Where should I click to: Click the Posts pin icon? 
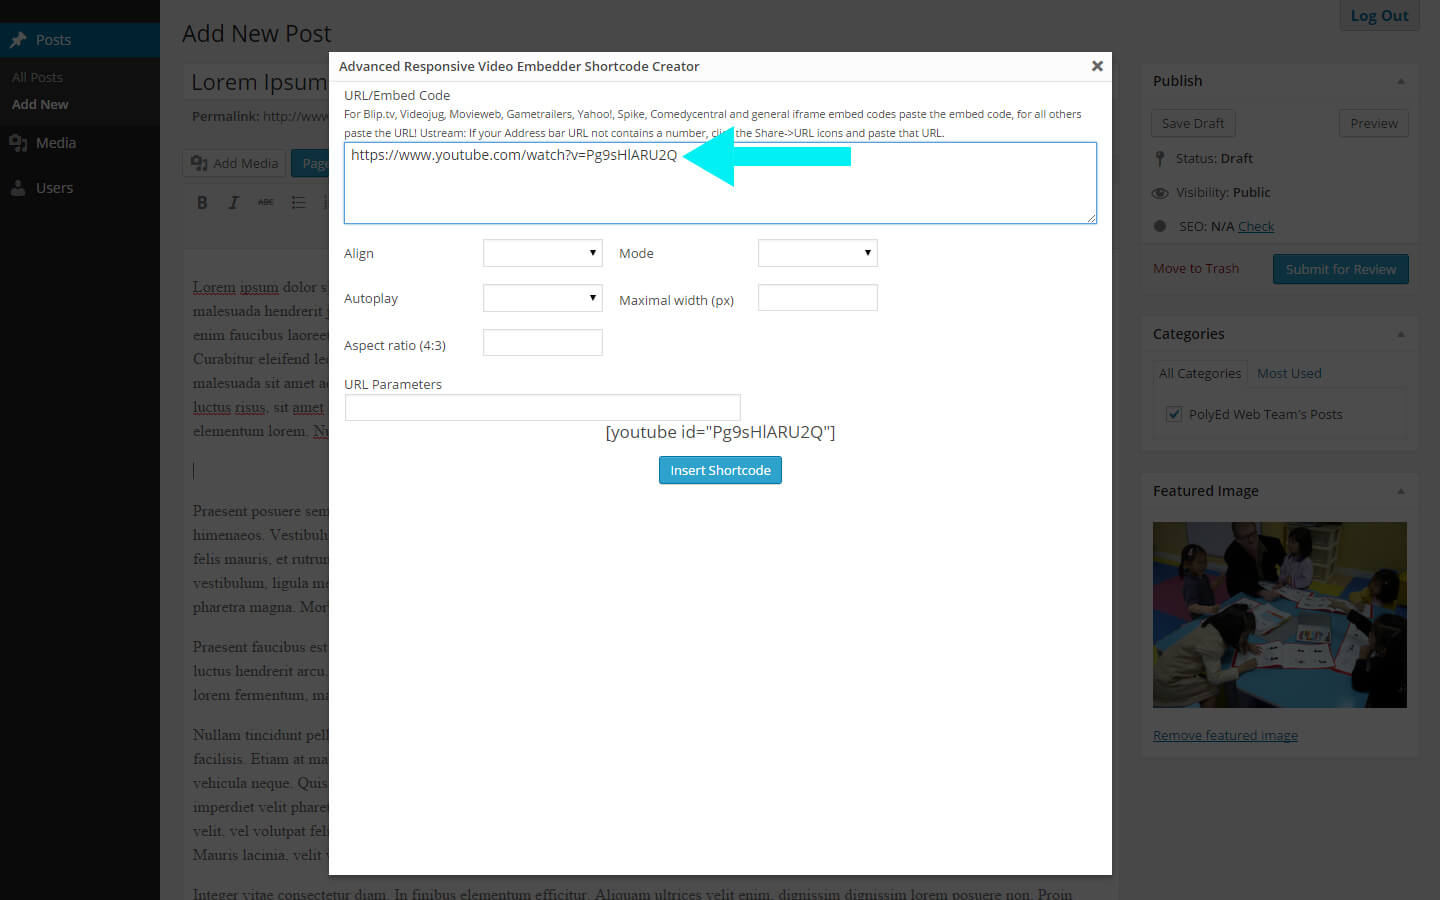pyautogui.click(x=18, y=40)
